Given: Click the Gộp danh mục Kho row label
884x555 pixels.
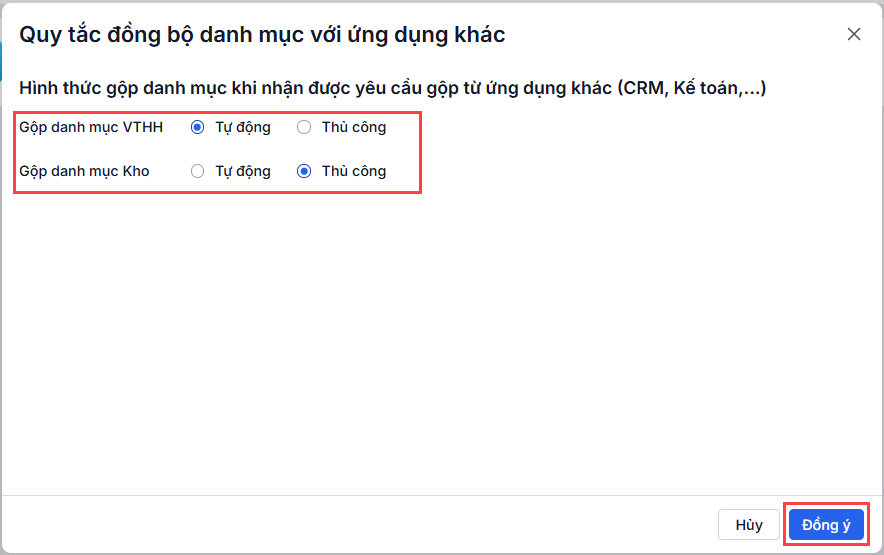Looking at the screenshot, I should tap(84, 171).
